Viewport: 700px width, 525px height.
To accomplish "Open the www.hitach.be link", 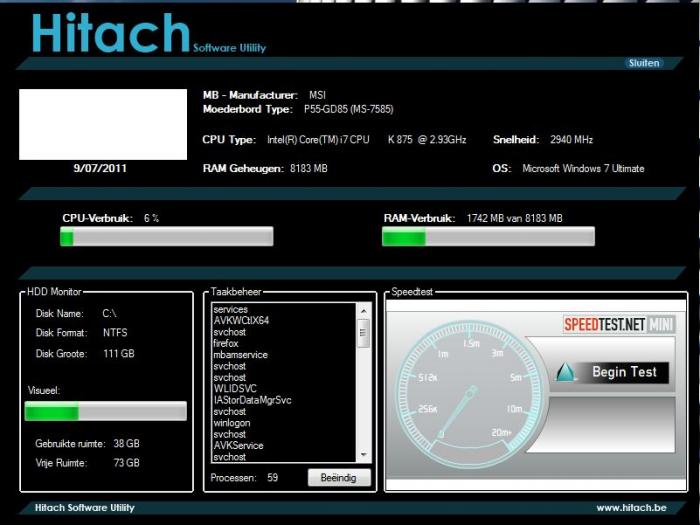I will coord(631,508).
